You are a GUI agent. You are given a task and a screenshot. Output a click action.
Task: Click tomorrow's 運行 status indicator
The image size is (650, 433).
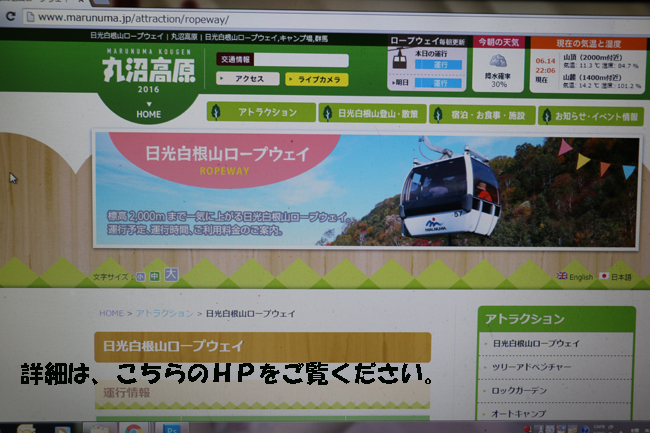439,83
